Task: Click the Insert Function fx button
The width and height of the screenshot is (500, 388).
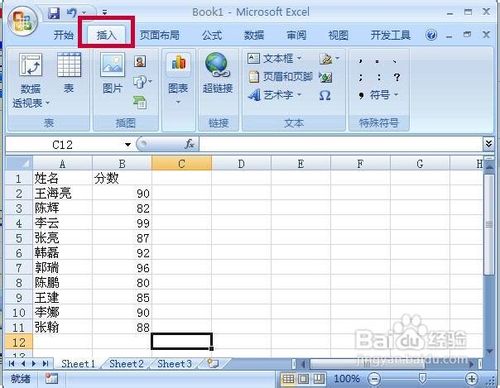Action: point(189,144)
